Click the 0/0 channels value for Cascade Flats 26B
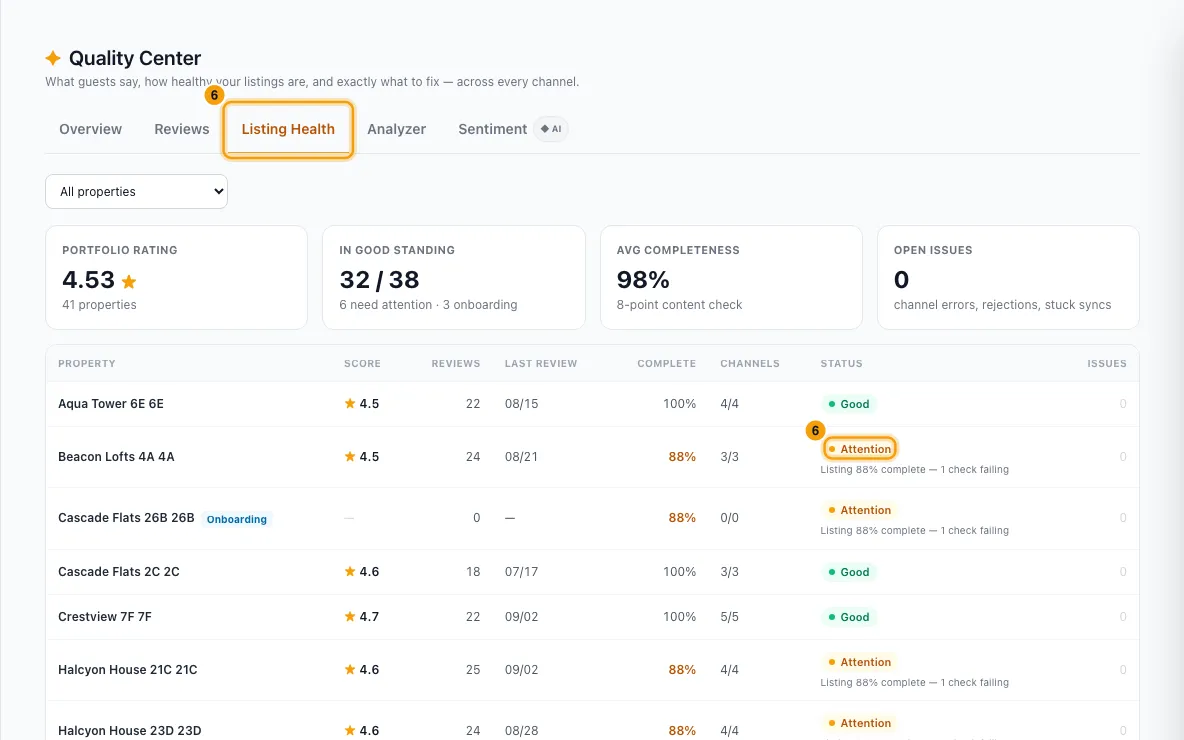The image size is (1184, 740). coord(729,518)
